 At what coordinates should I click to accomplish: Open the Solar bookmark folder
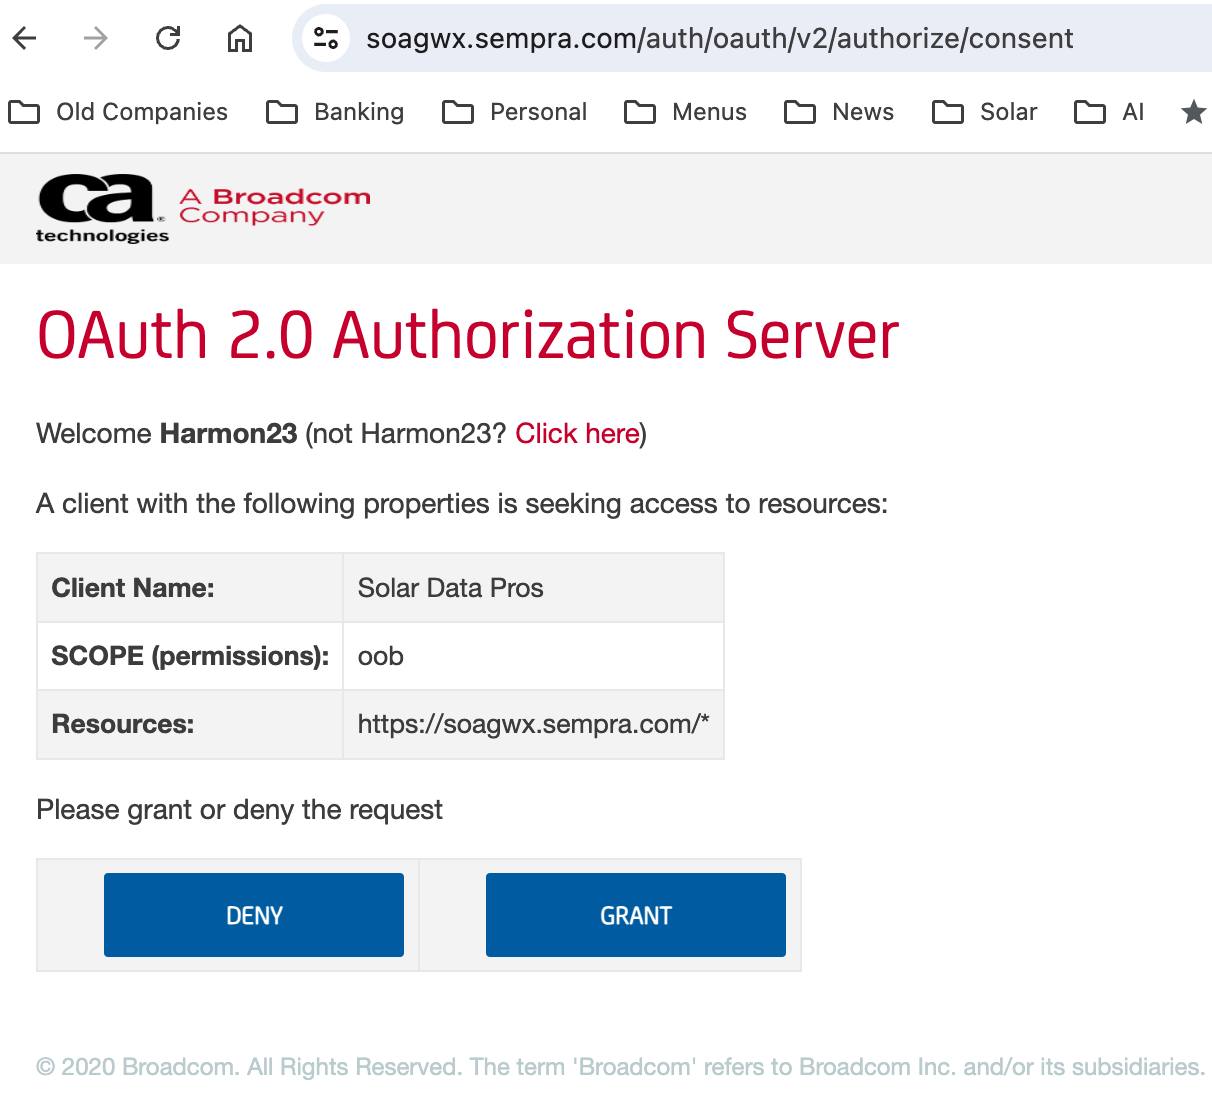(x=984, y=112)
